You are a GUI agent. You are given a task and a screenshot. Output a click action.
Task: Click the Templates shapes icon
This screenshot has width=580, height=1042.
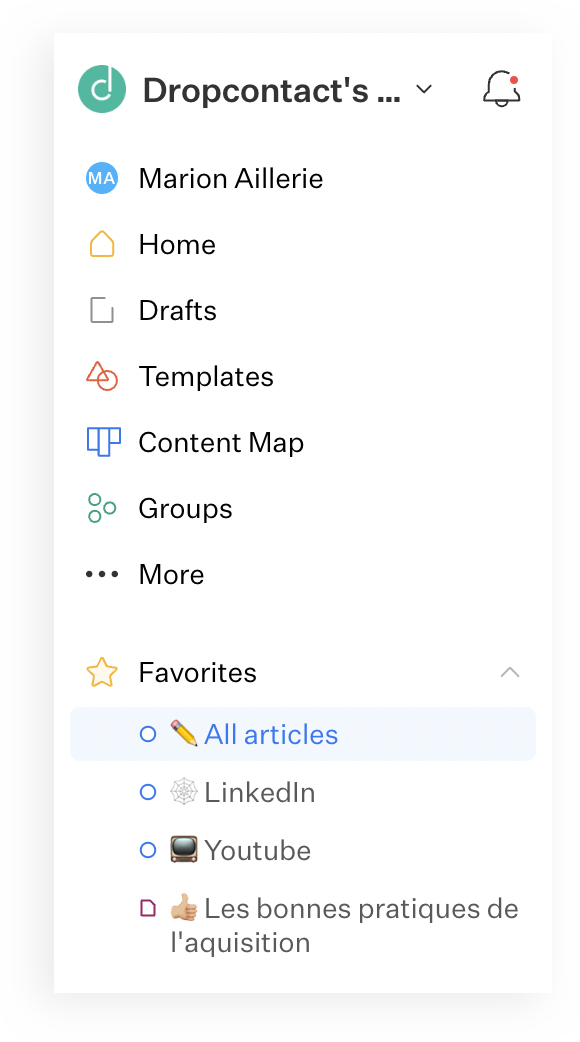tap(102, 376)
